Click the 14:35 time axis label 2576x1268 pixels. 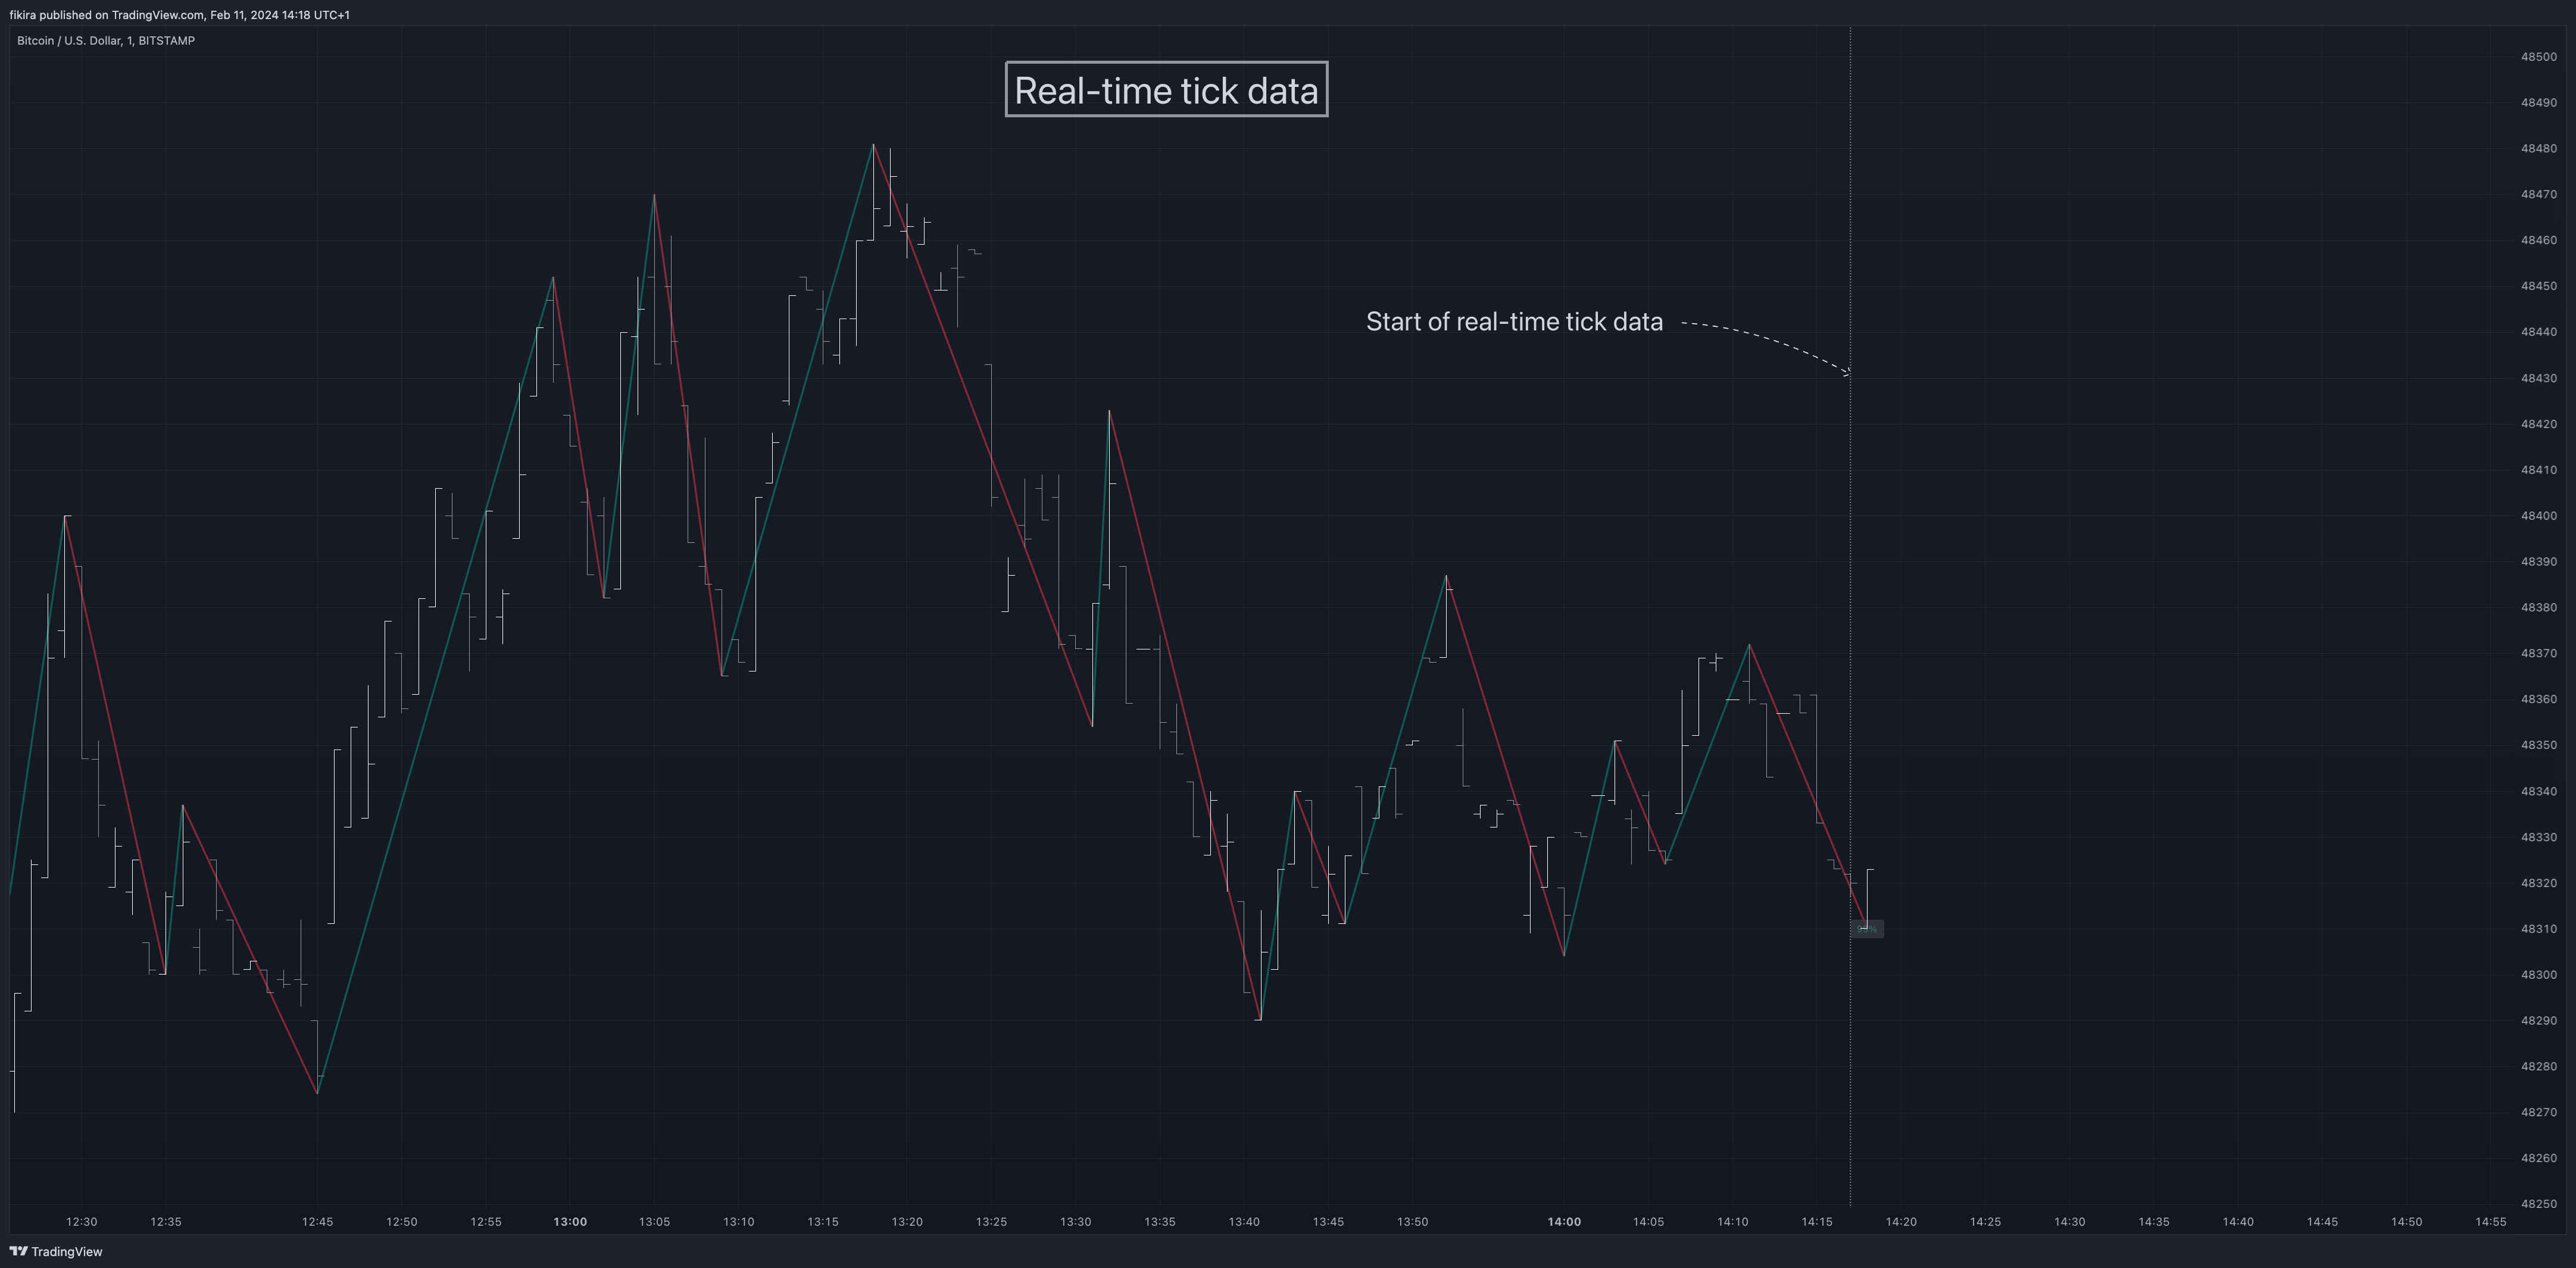(2154, 1222)
